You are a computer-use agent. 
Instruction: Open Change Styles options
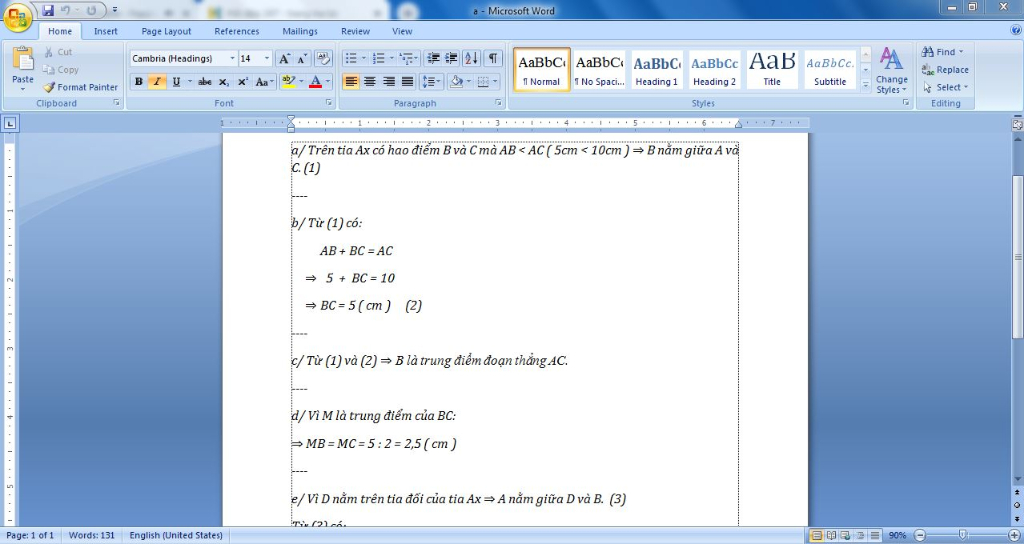[x=891, y=71]
